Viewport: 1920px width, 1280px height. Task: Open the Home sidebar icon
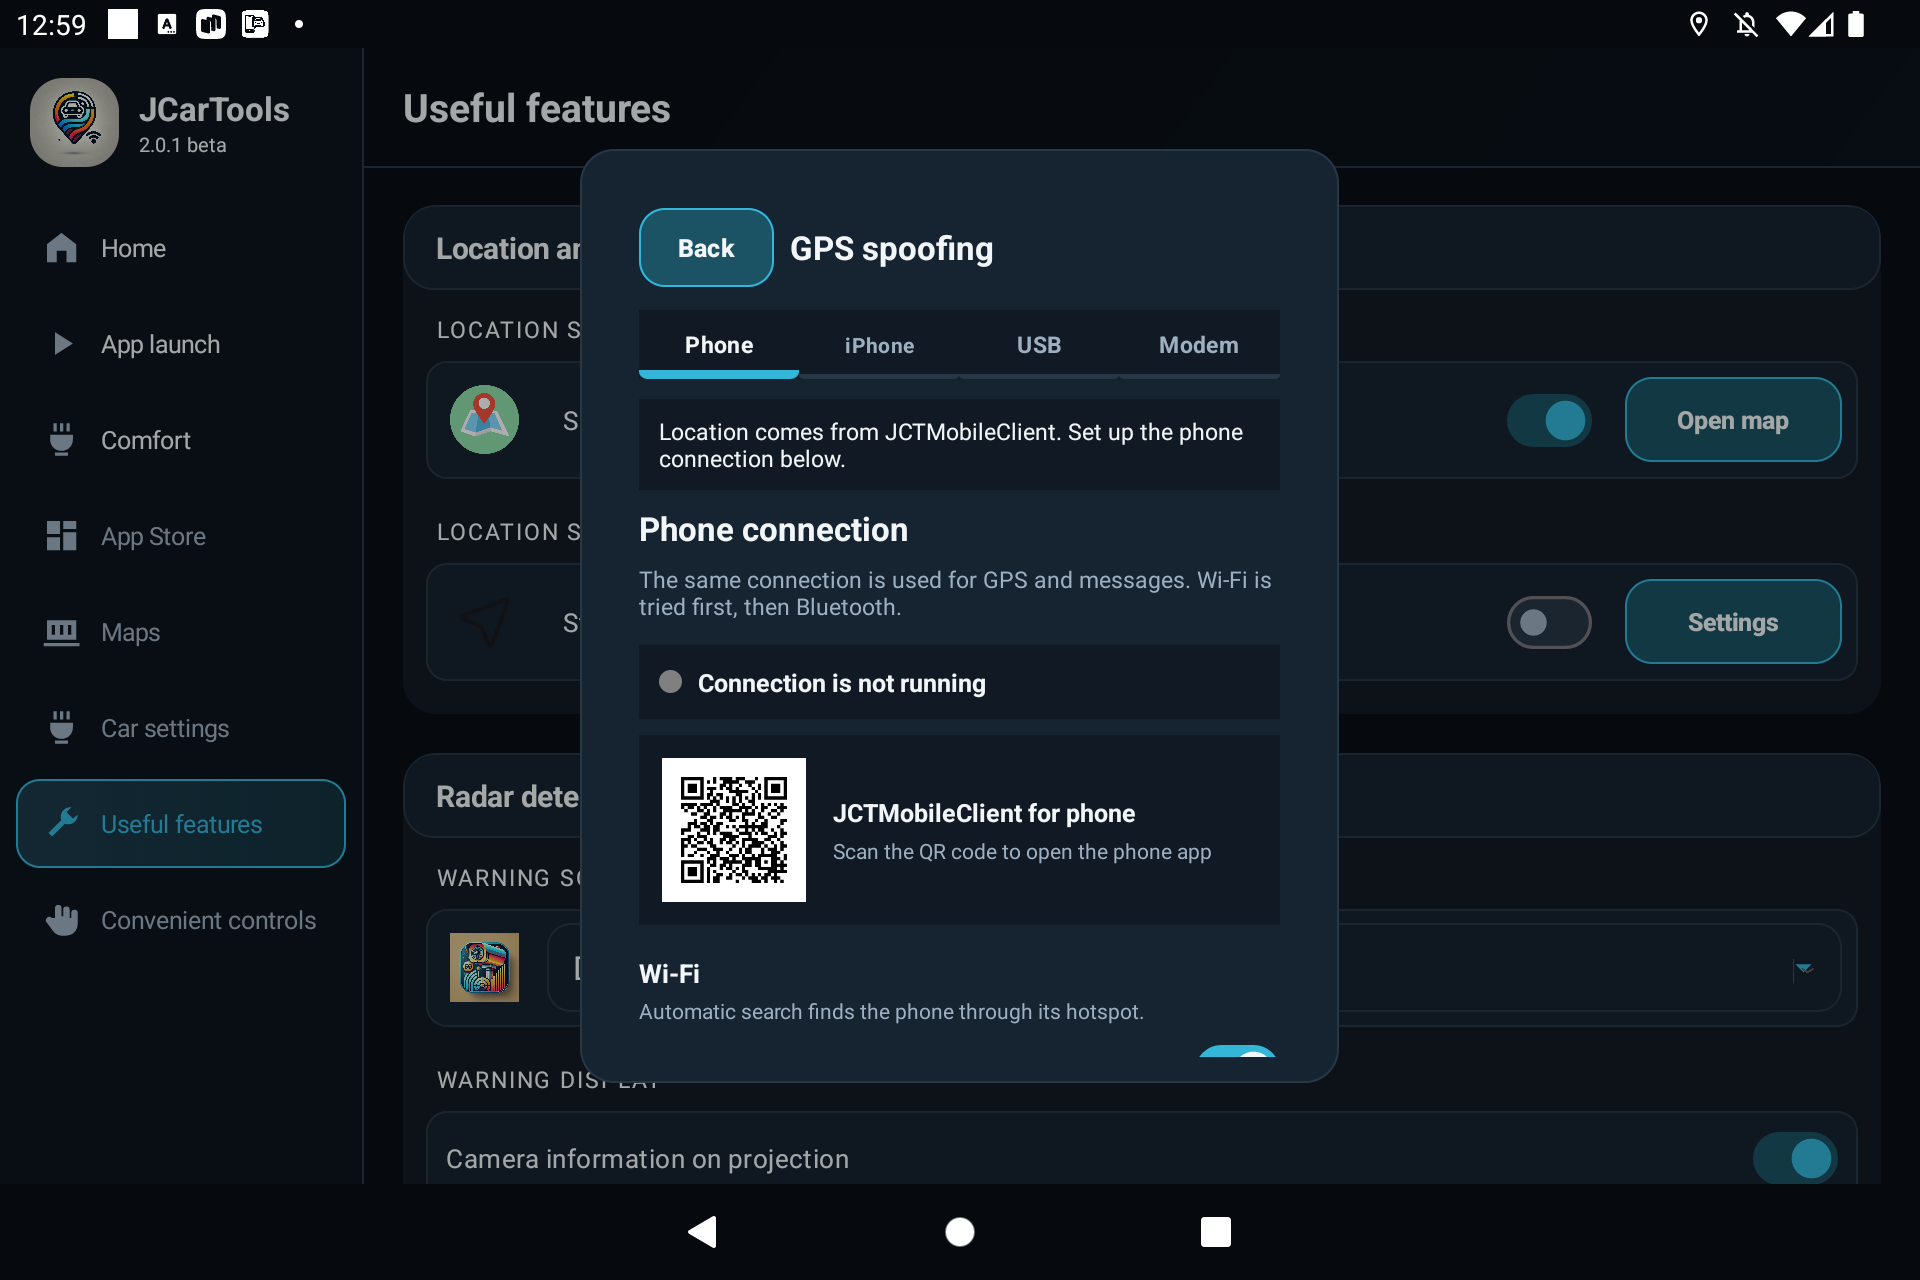61,248
